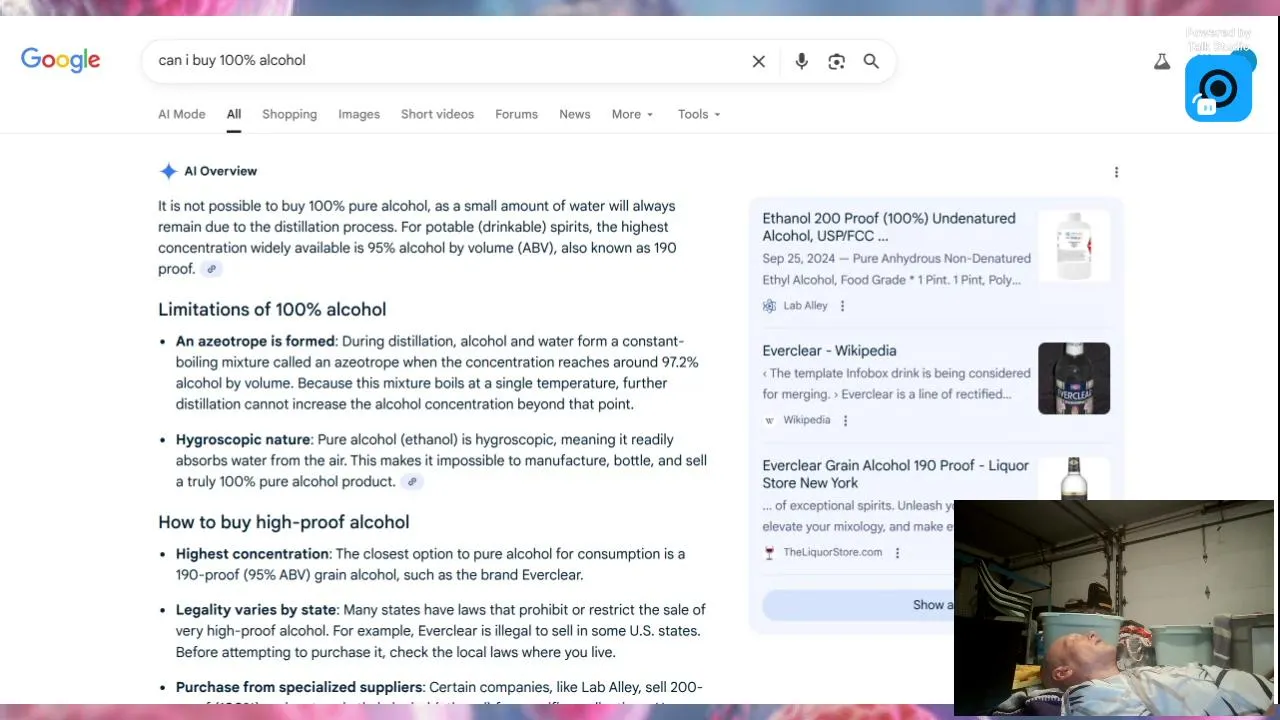
Task: Open the Google logo homepage link
Action: pyautogui.click(x=61, y=60)
